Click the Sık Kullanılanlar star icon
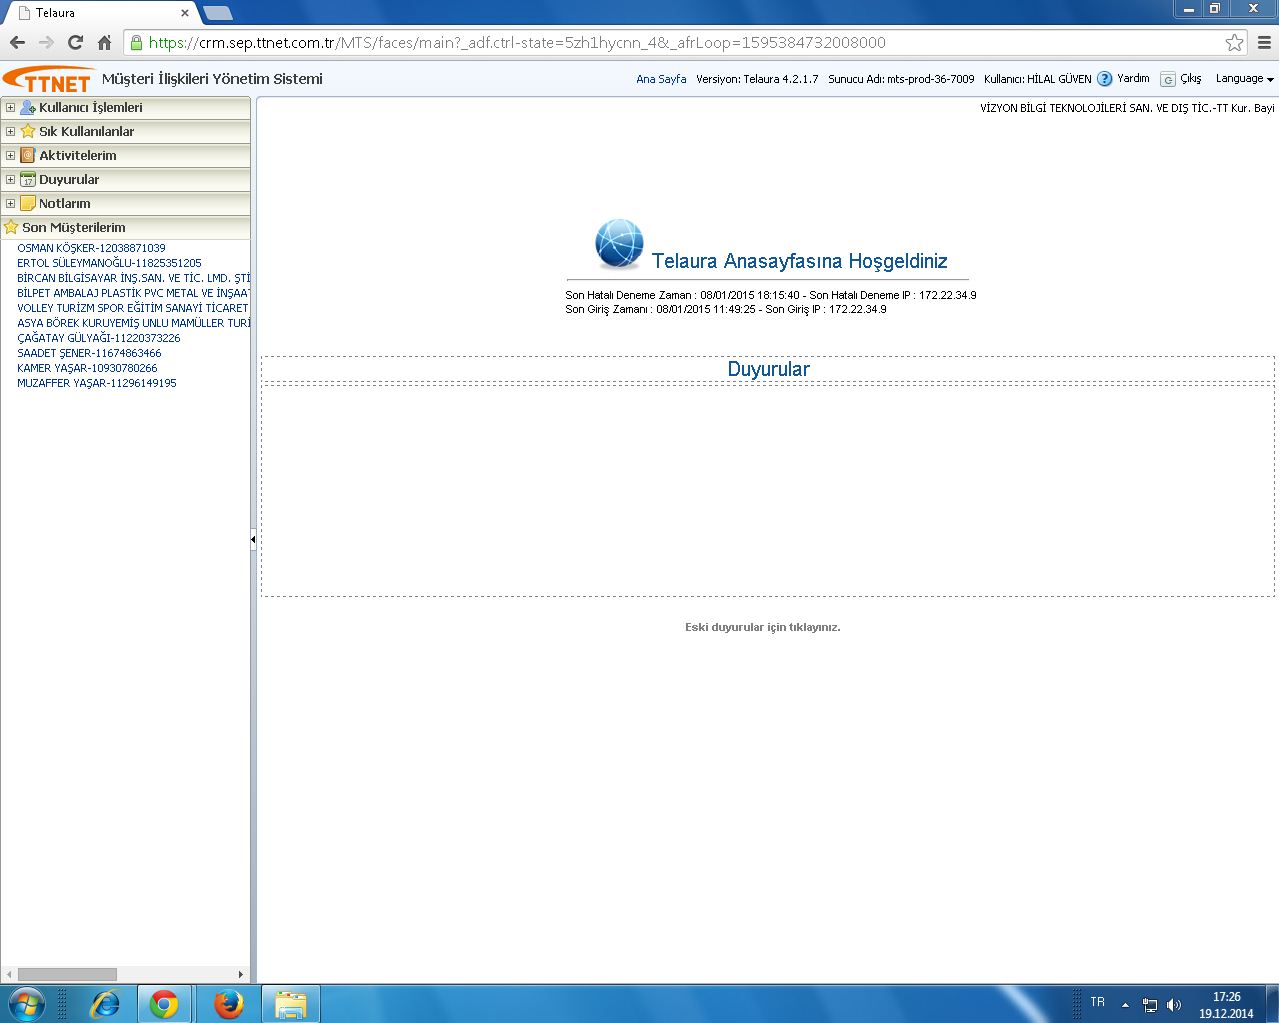Screen dimensions: 1279x1023 [x=28, y=131]
